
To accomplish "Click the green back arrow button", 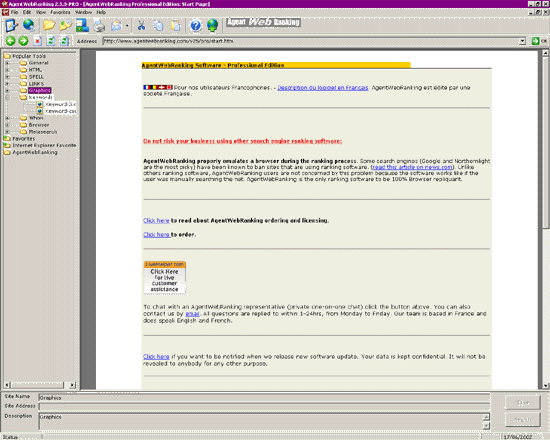I will point(11,41).
